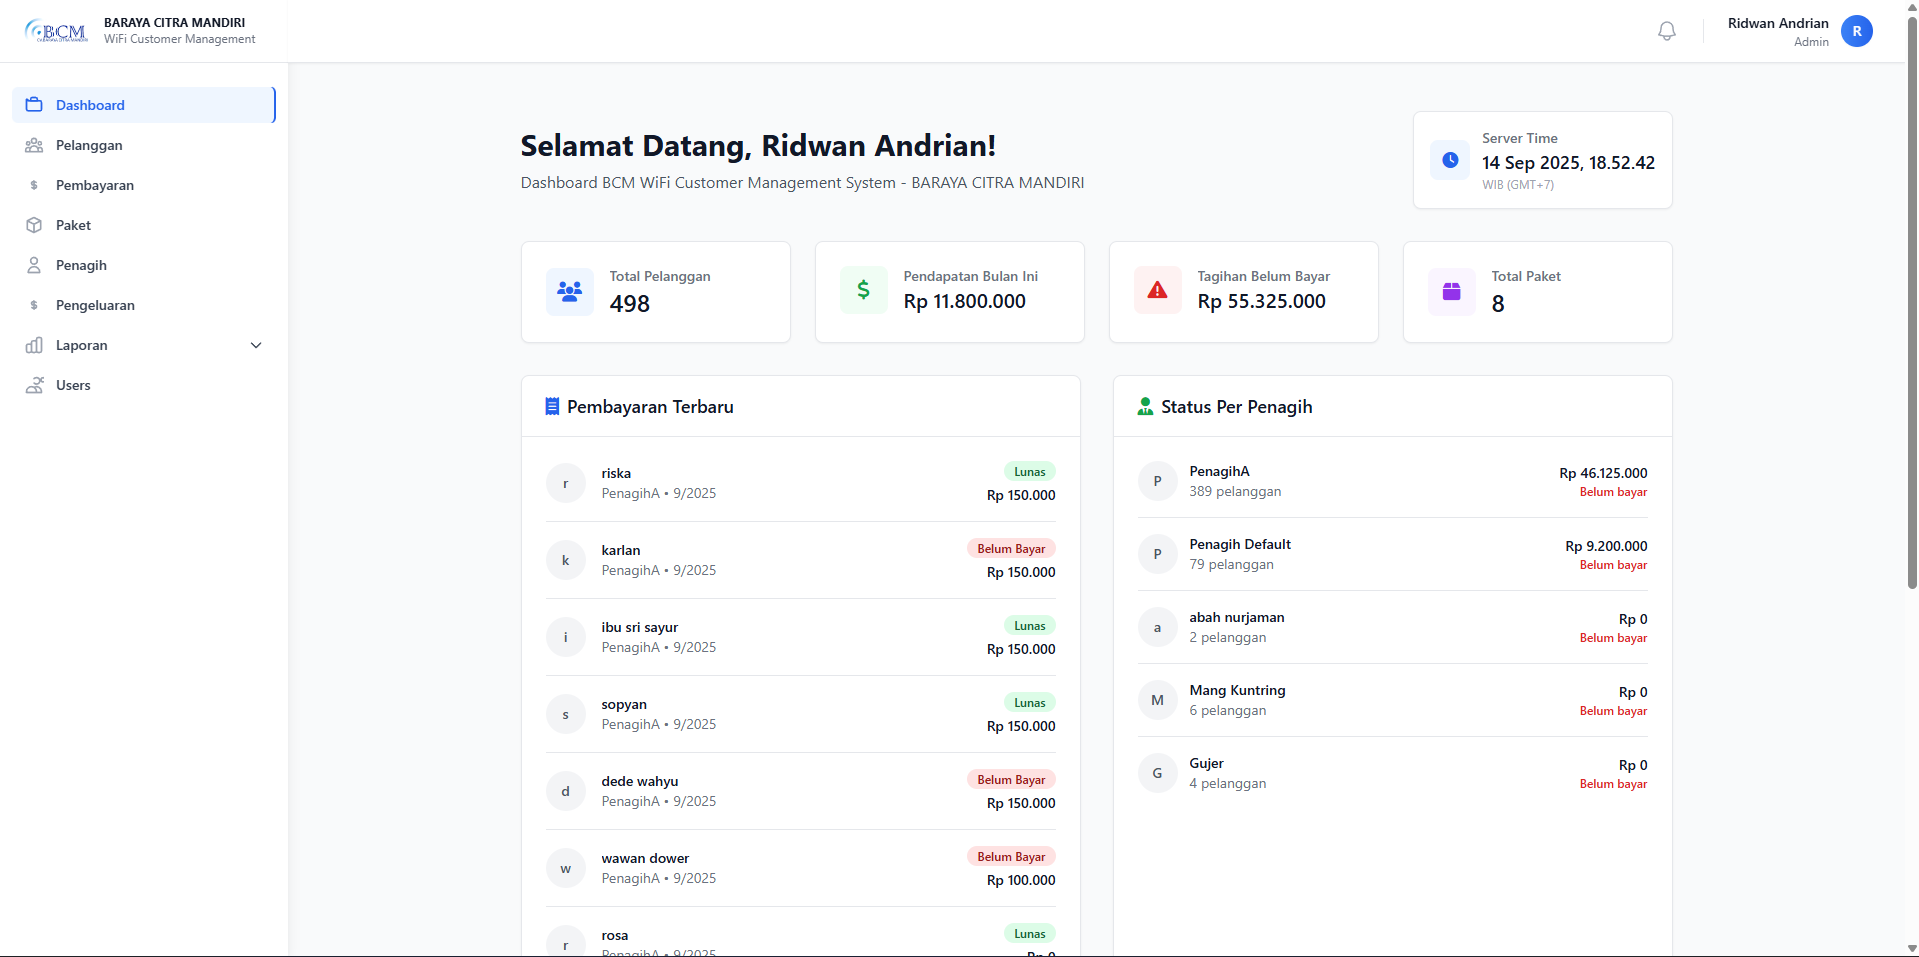
Task: Click the page vertical scrollbar
Action: [1912, 300]
